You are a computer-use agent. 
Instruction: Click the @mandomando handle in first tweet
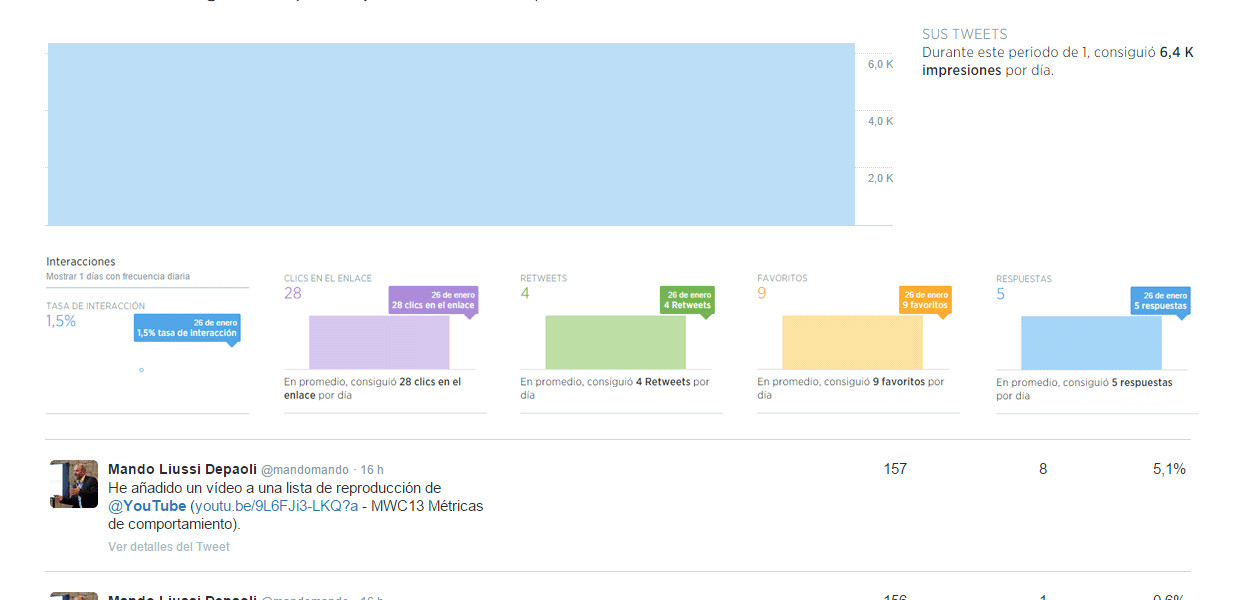click(x=305, y=470)
